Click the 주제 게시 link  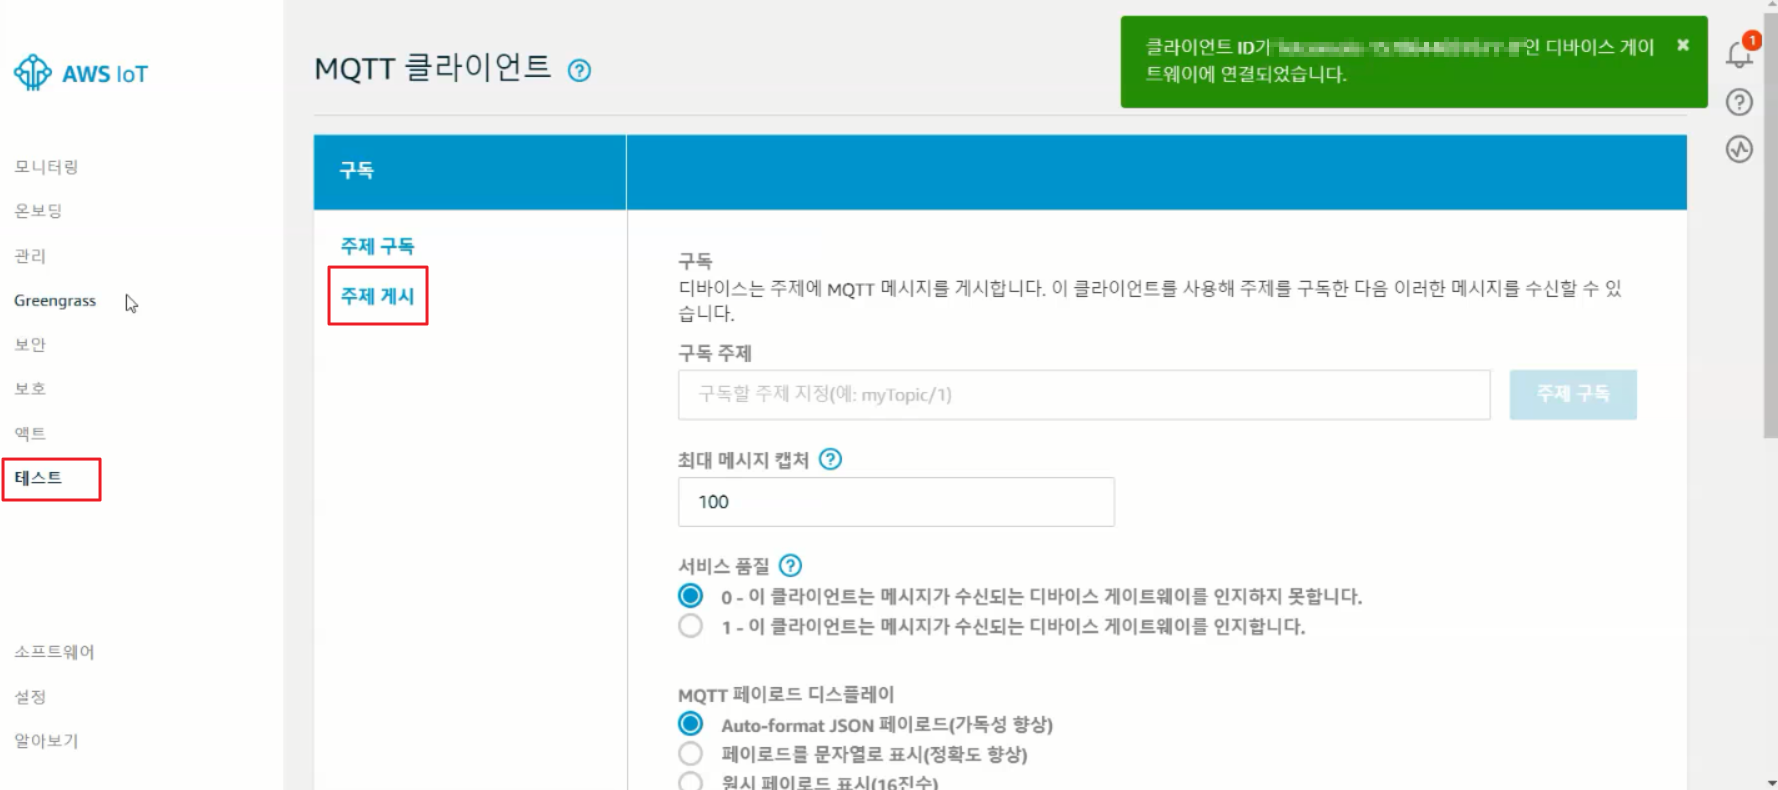click(x=377, y=295)
